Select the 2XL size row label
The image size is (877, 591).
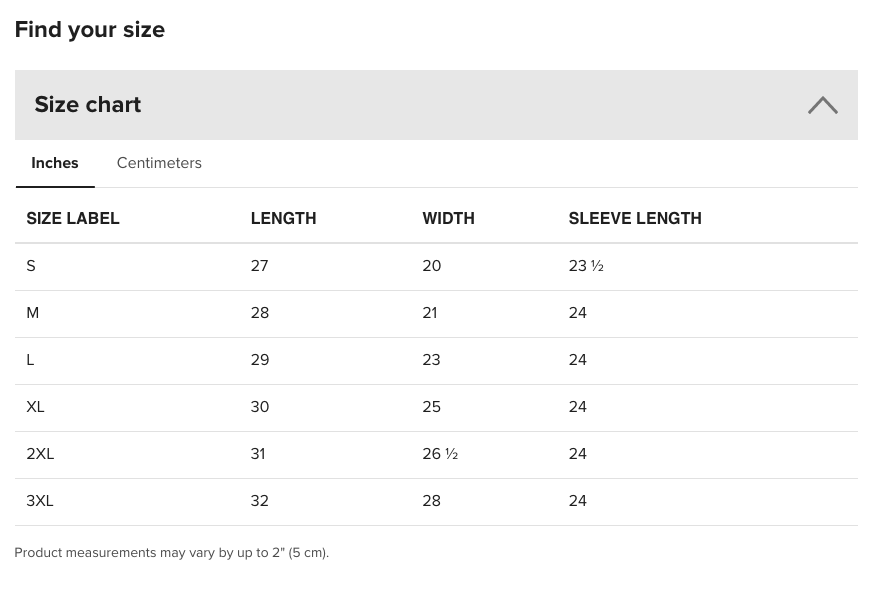pos(40,453)
